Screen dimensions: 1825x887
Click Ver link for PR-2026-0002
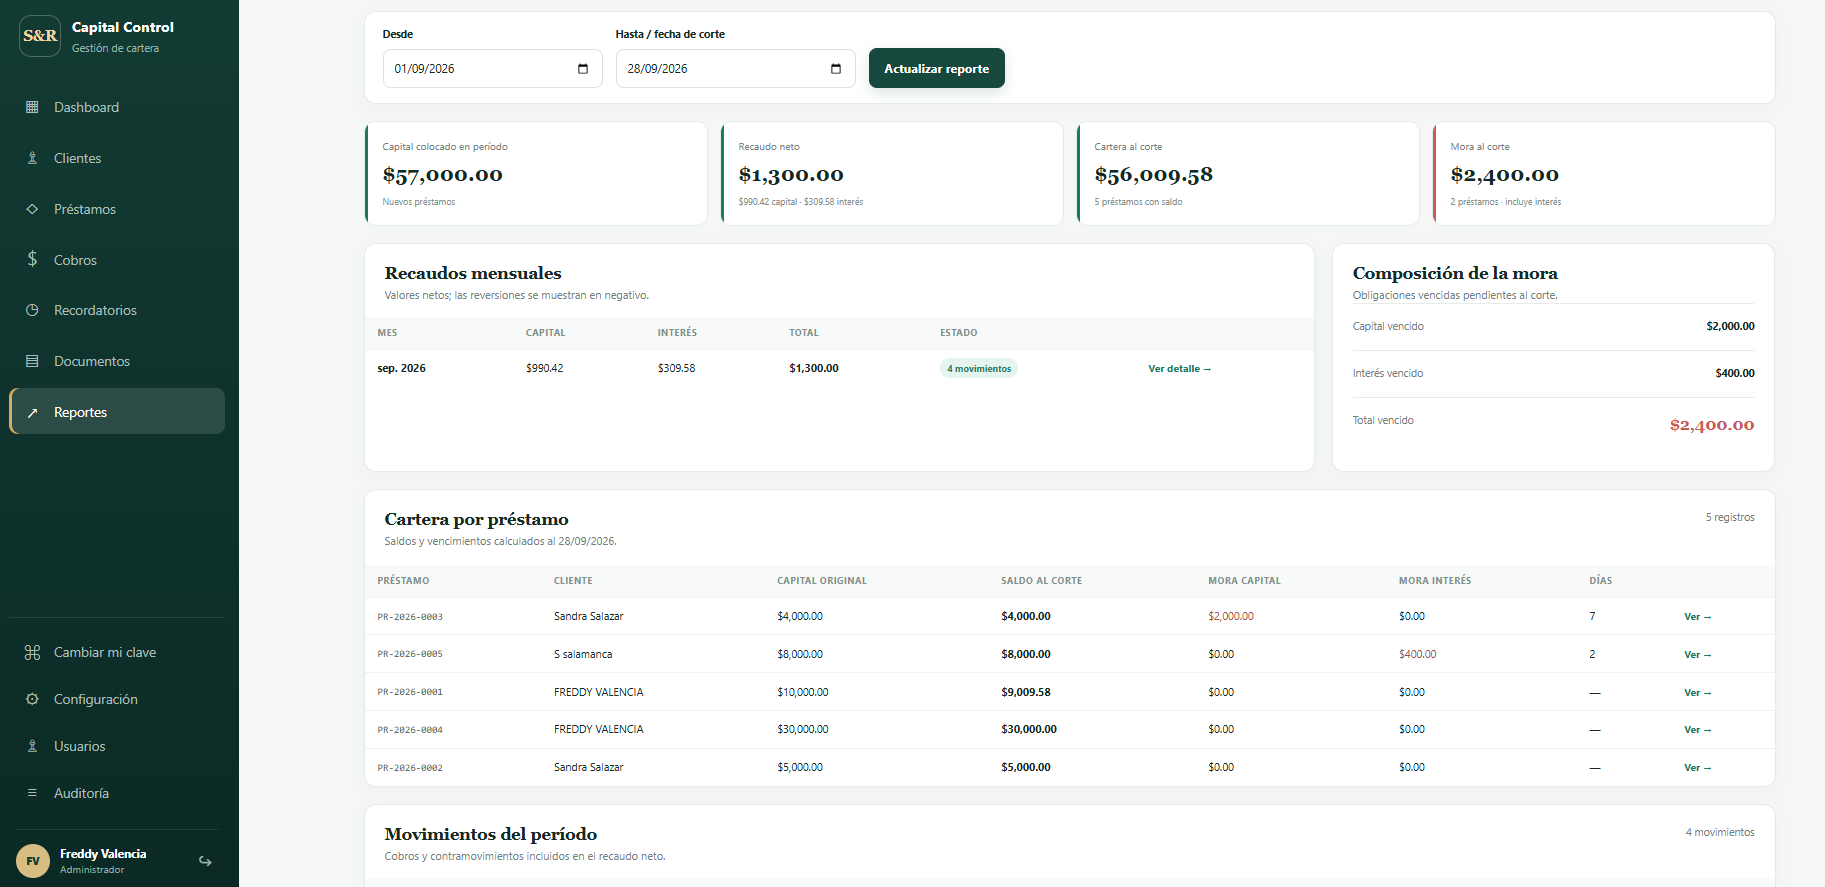pos(1697,768)
